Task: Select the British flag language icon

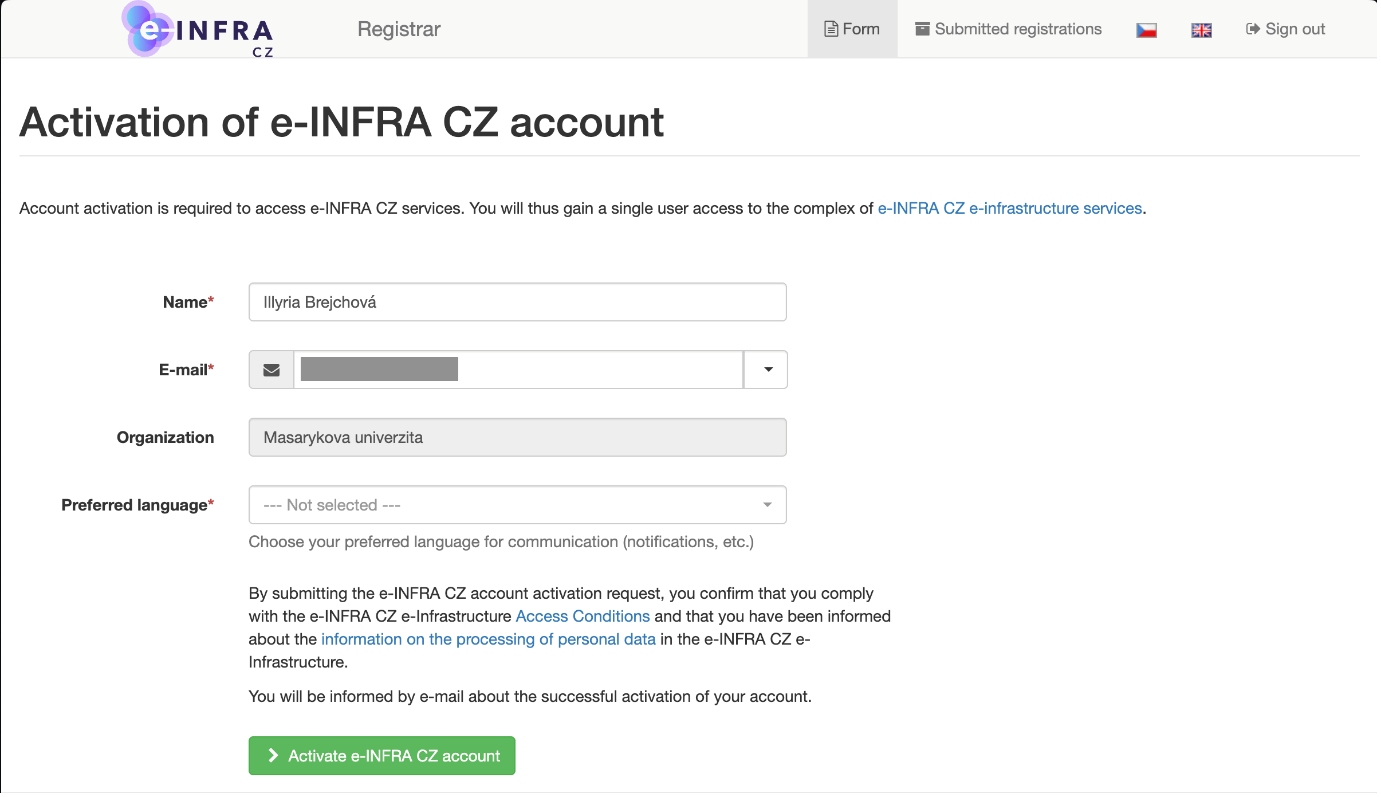Action: coord(1201,29)
